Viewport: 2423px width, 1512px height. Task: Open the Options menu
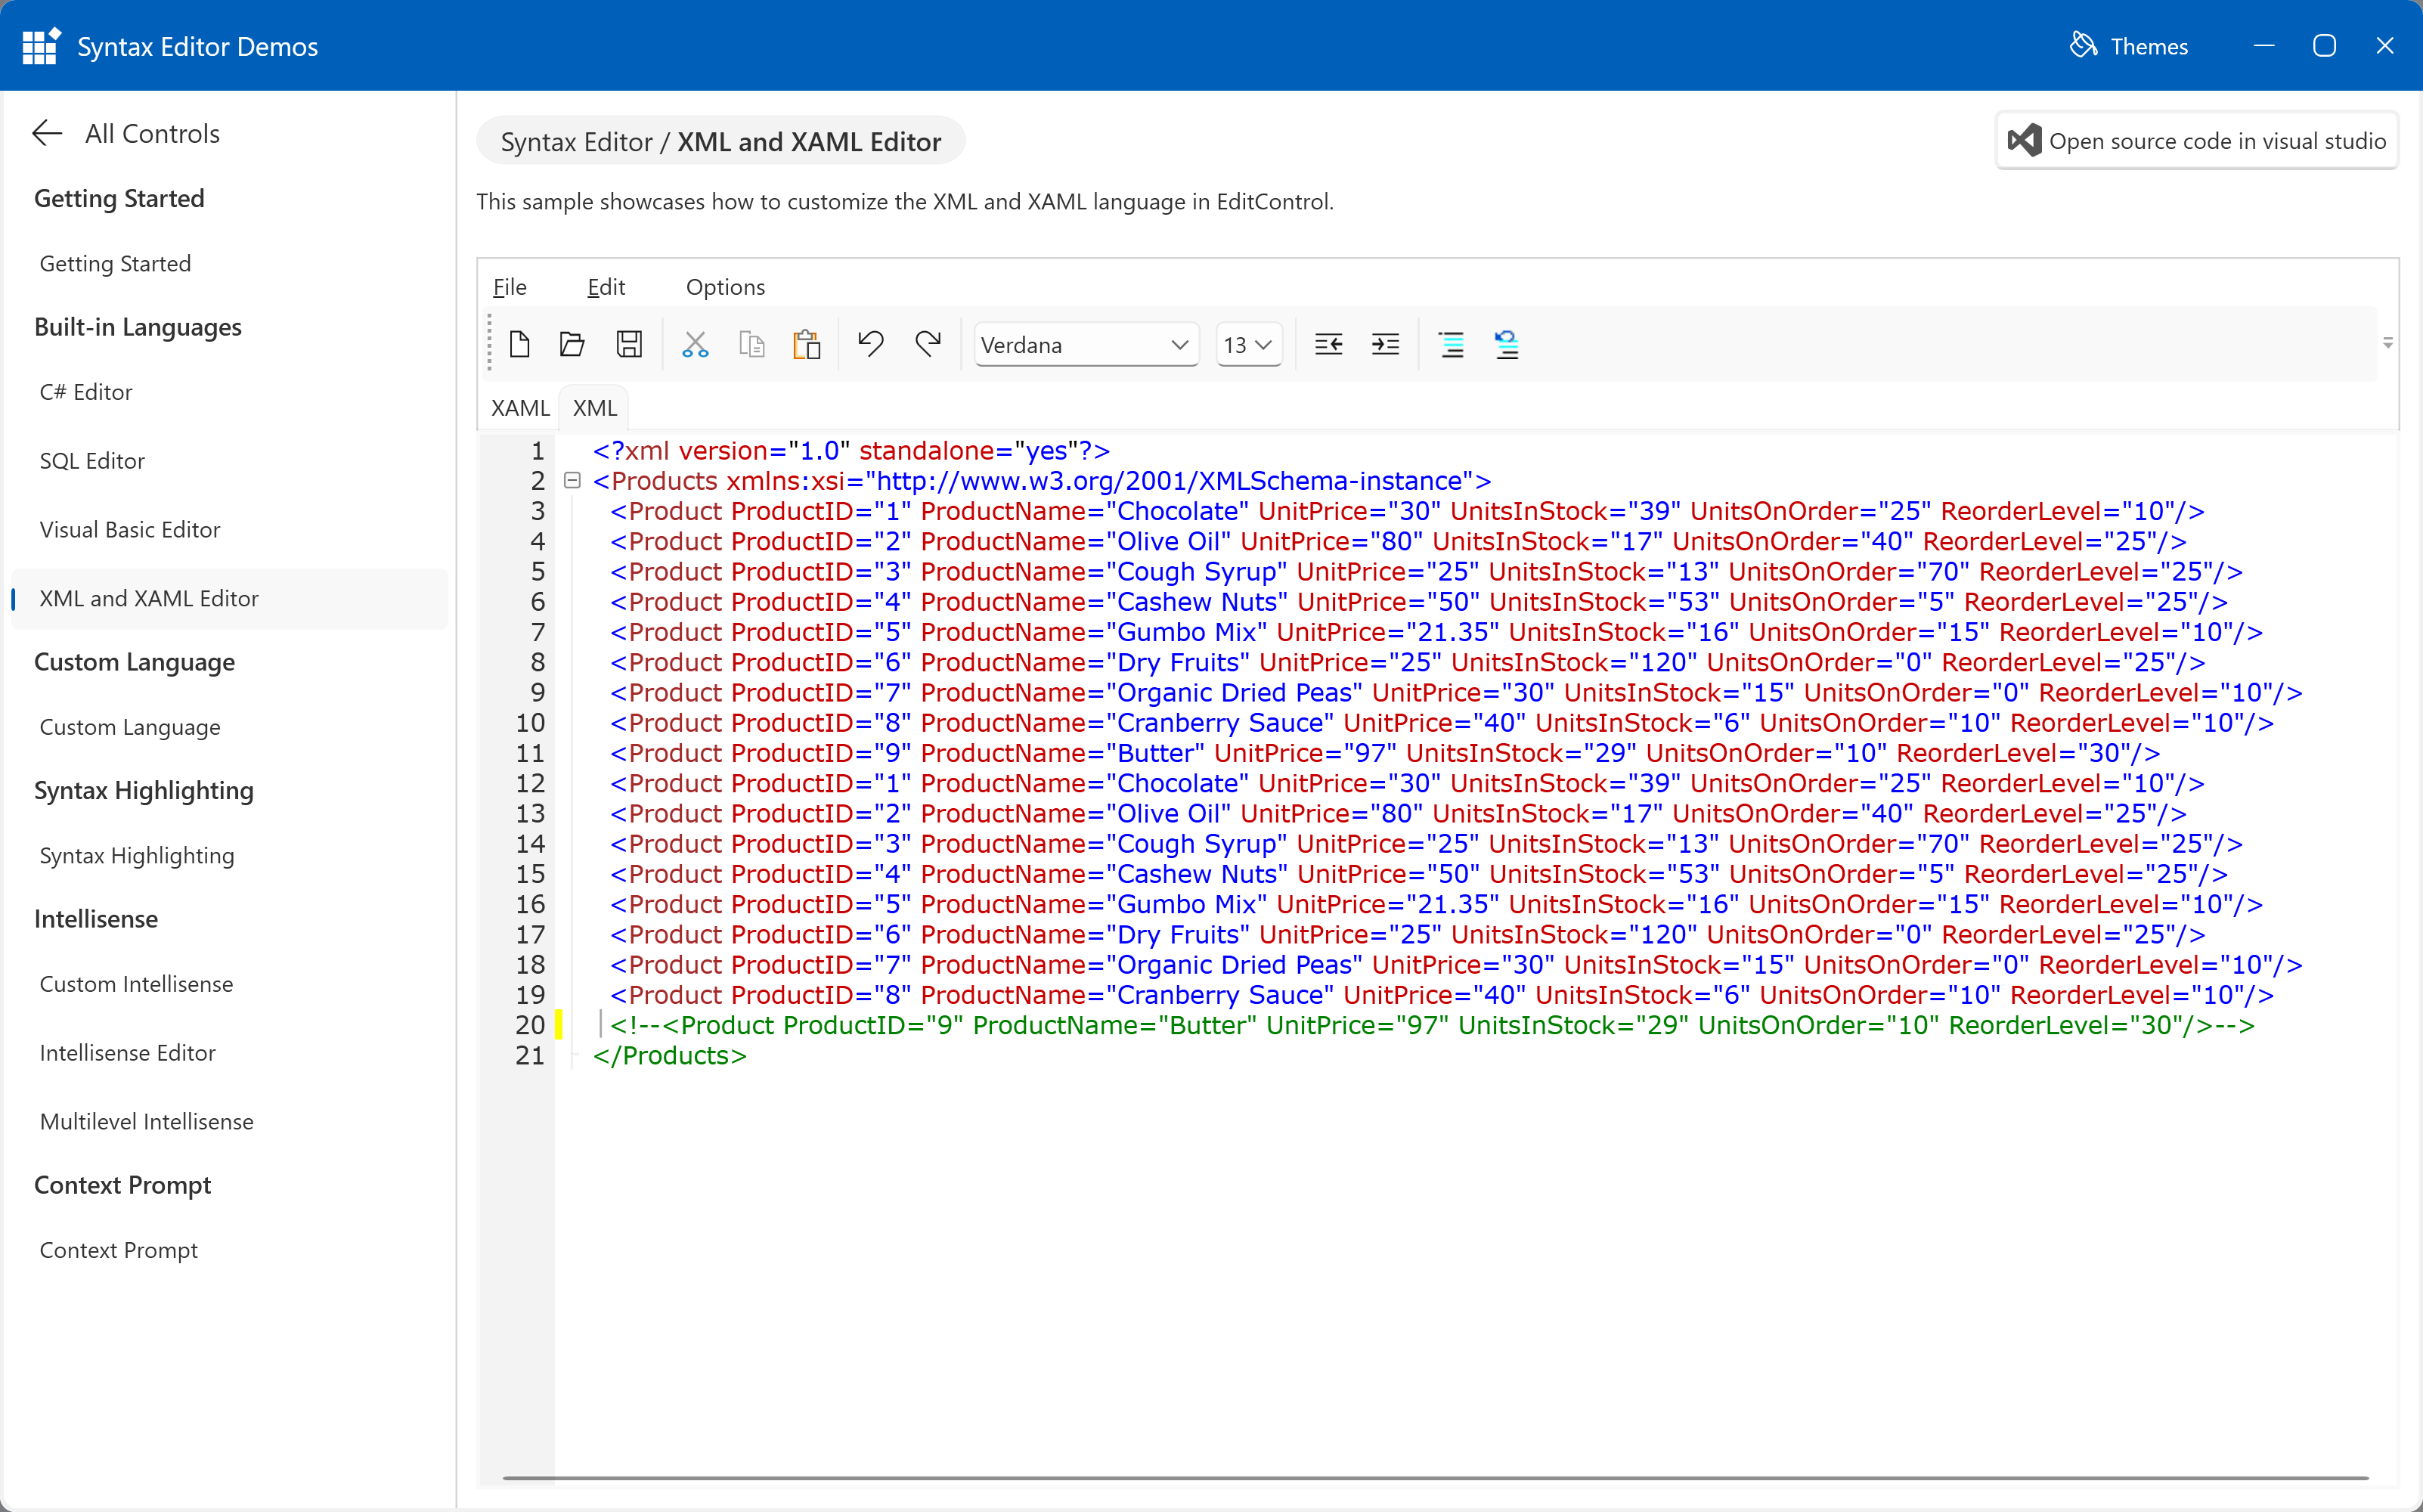[x=725, y=287]
